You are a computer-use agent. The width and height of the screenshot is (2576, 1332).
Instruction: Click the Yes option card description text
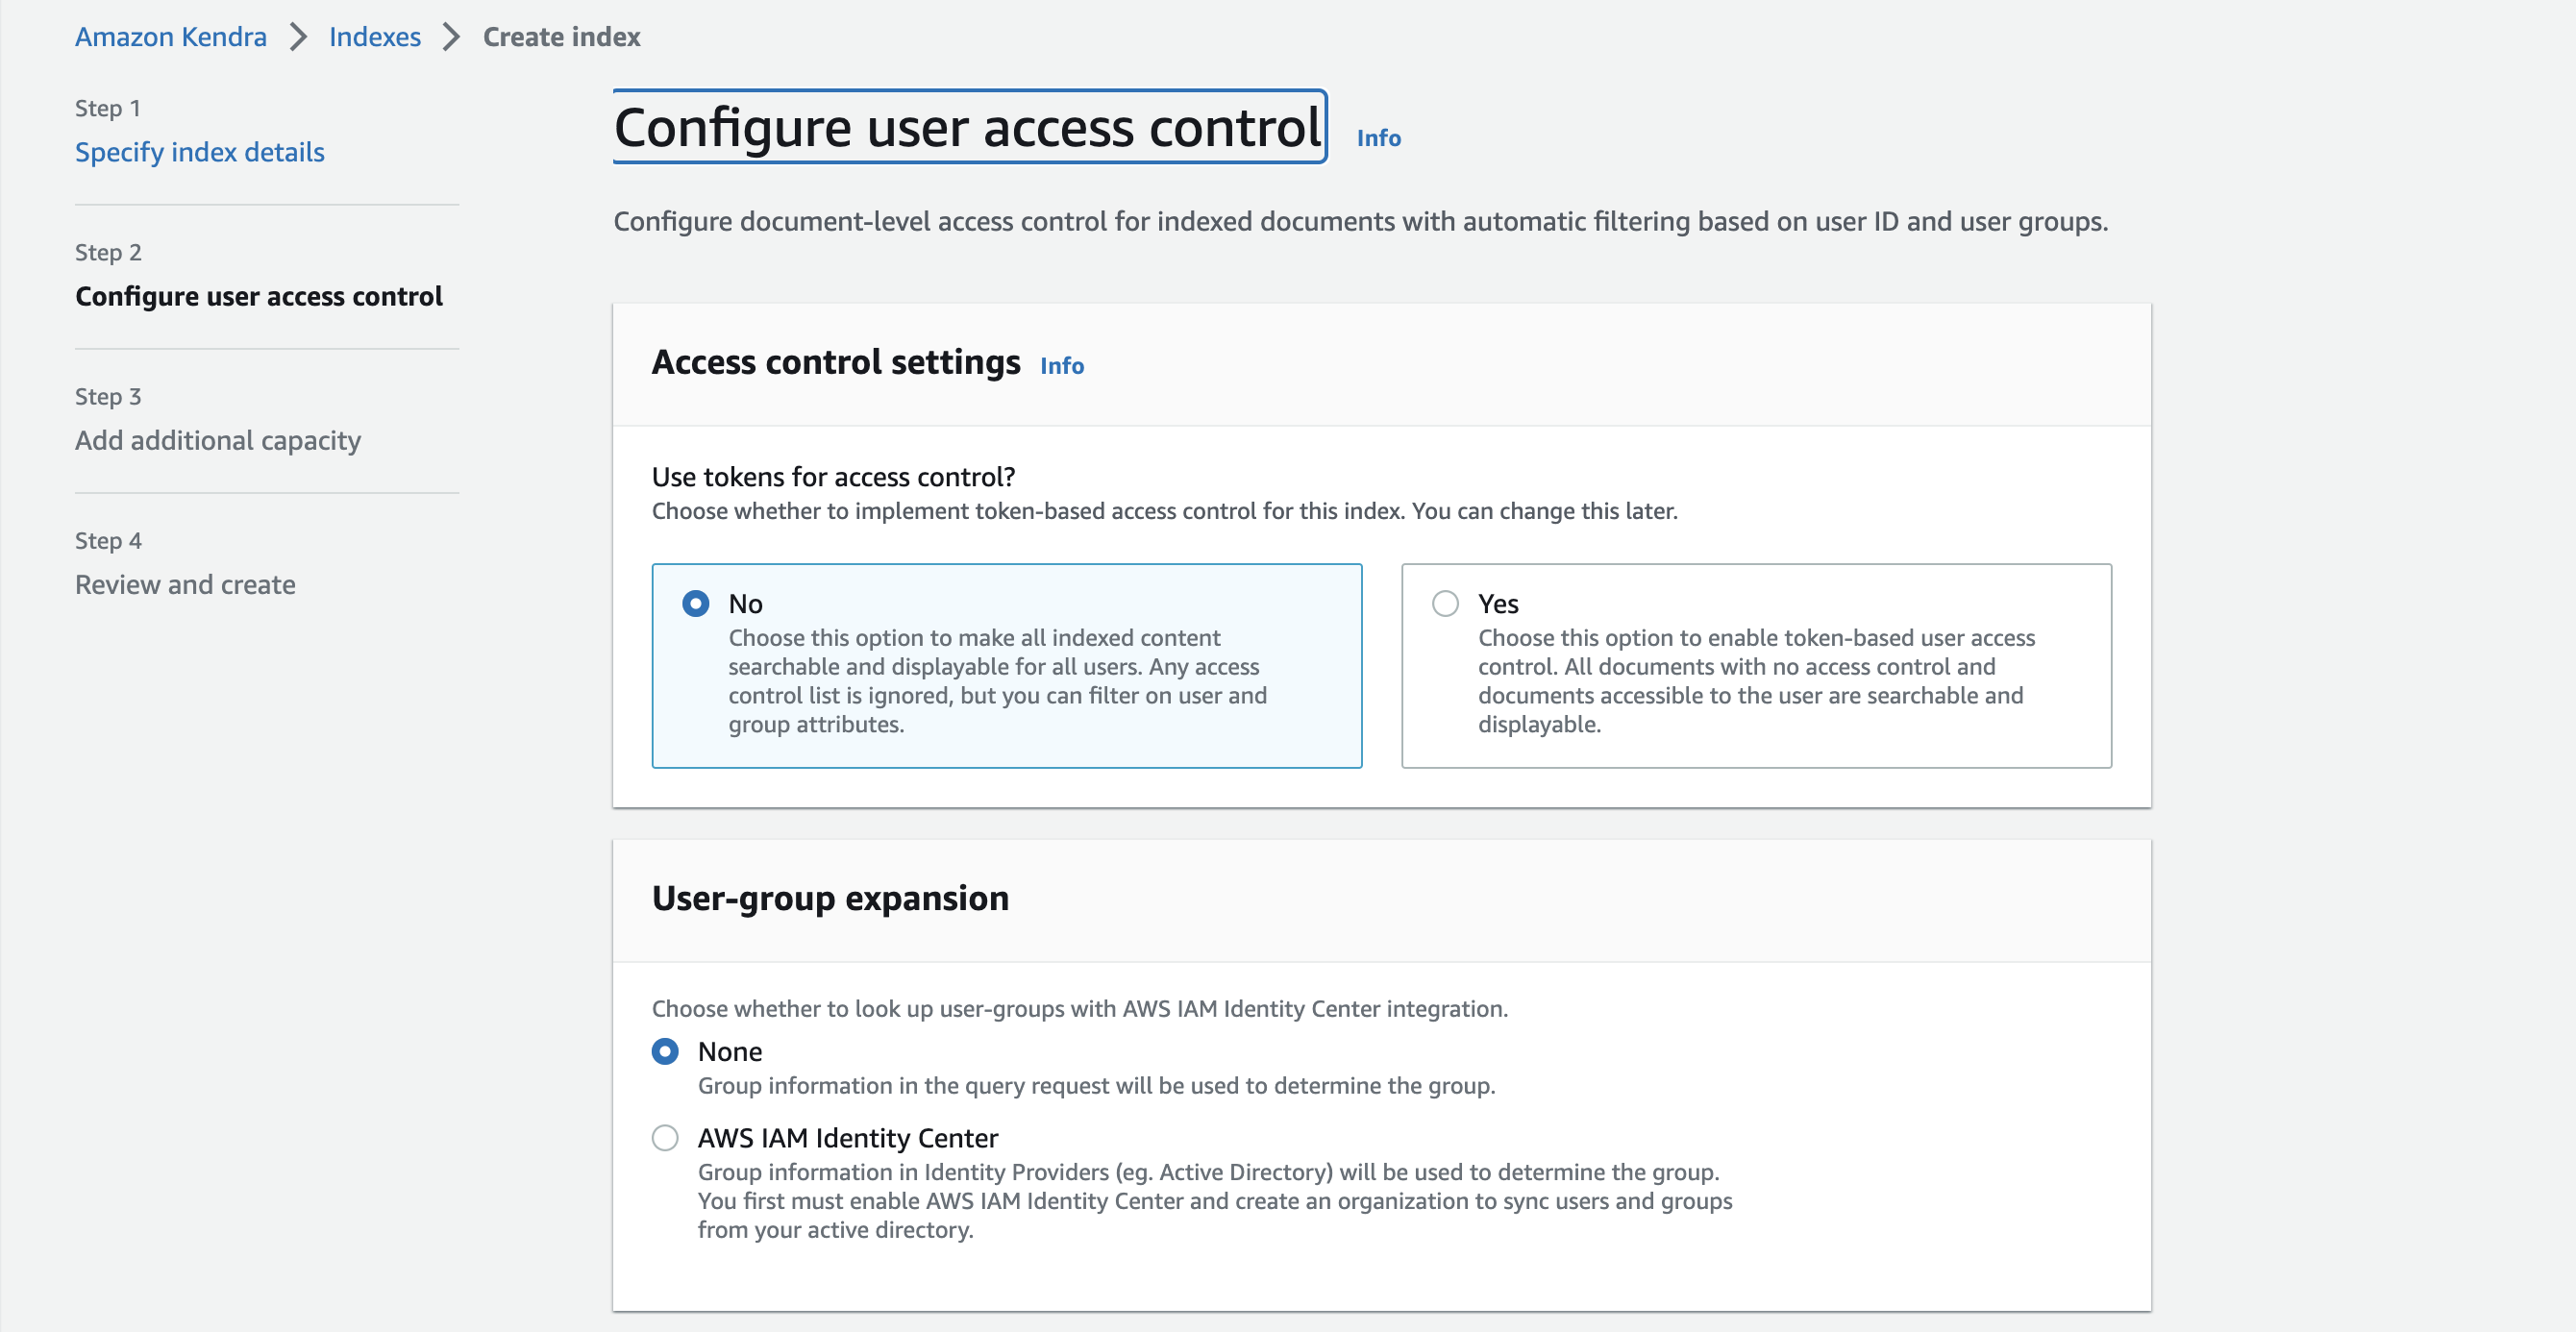tap(1755, 680)
